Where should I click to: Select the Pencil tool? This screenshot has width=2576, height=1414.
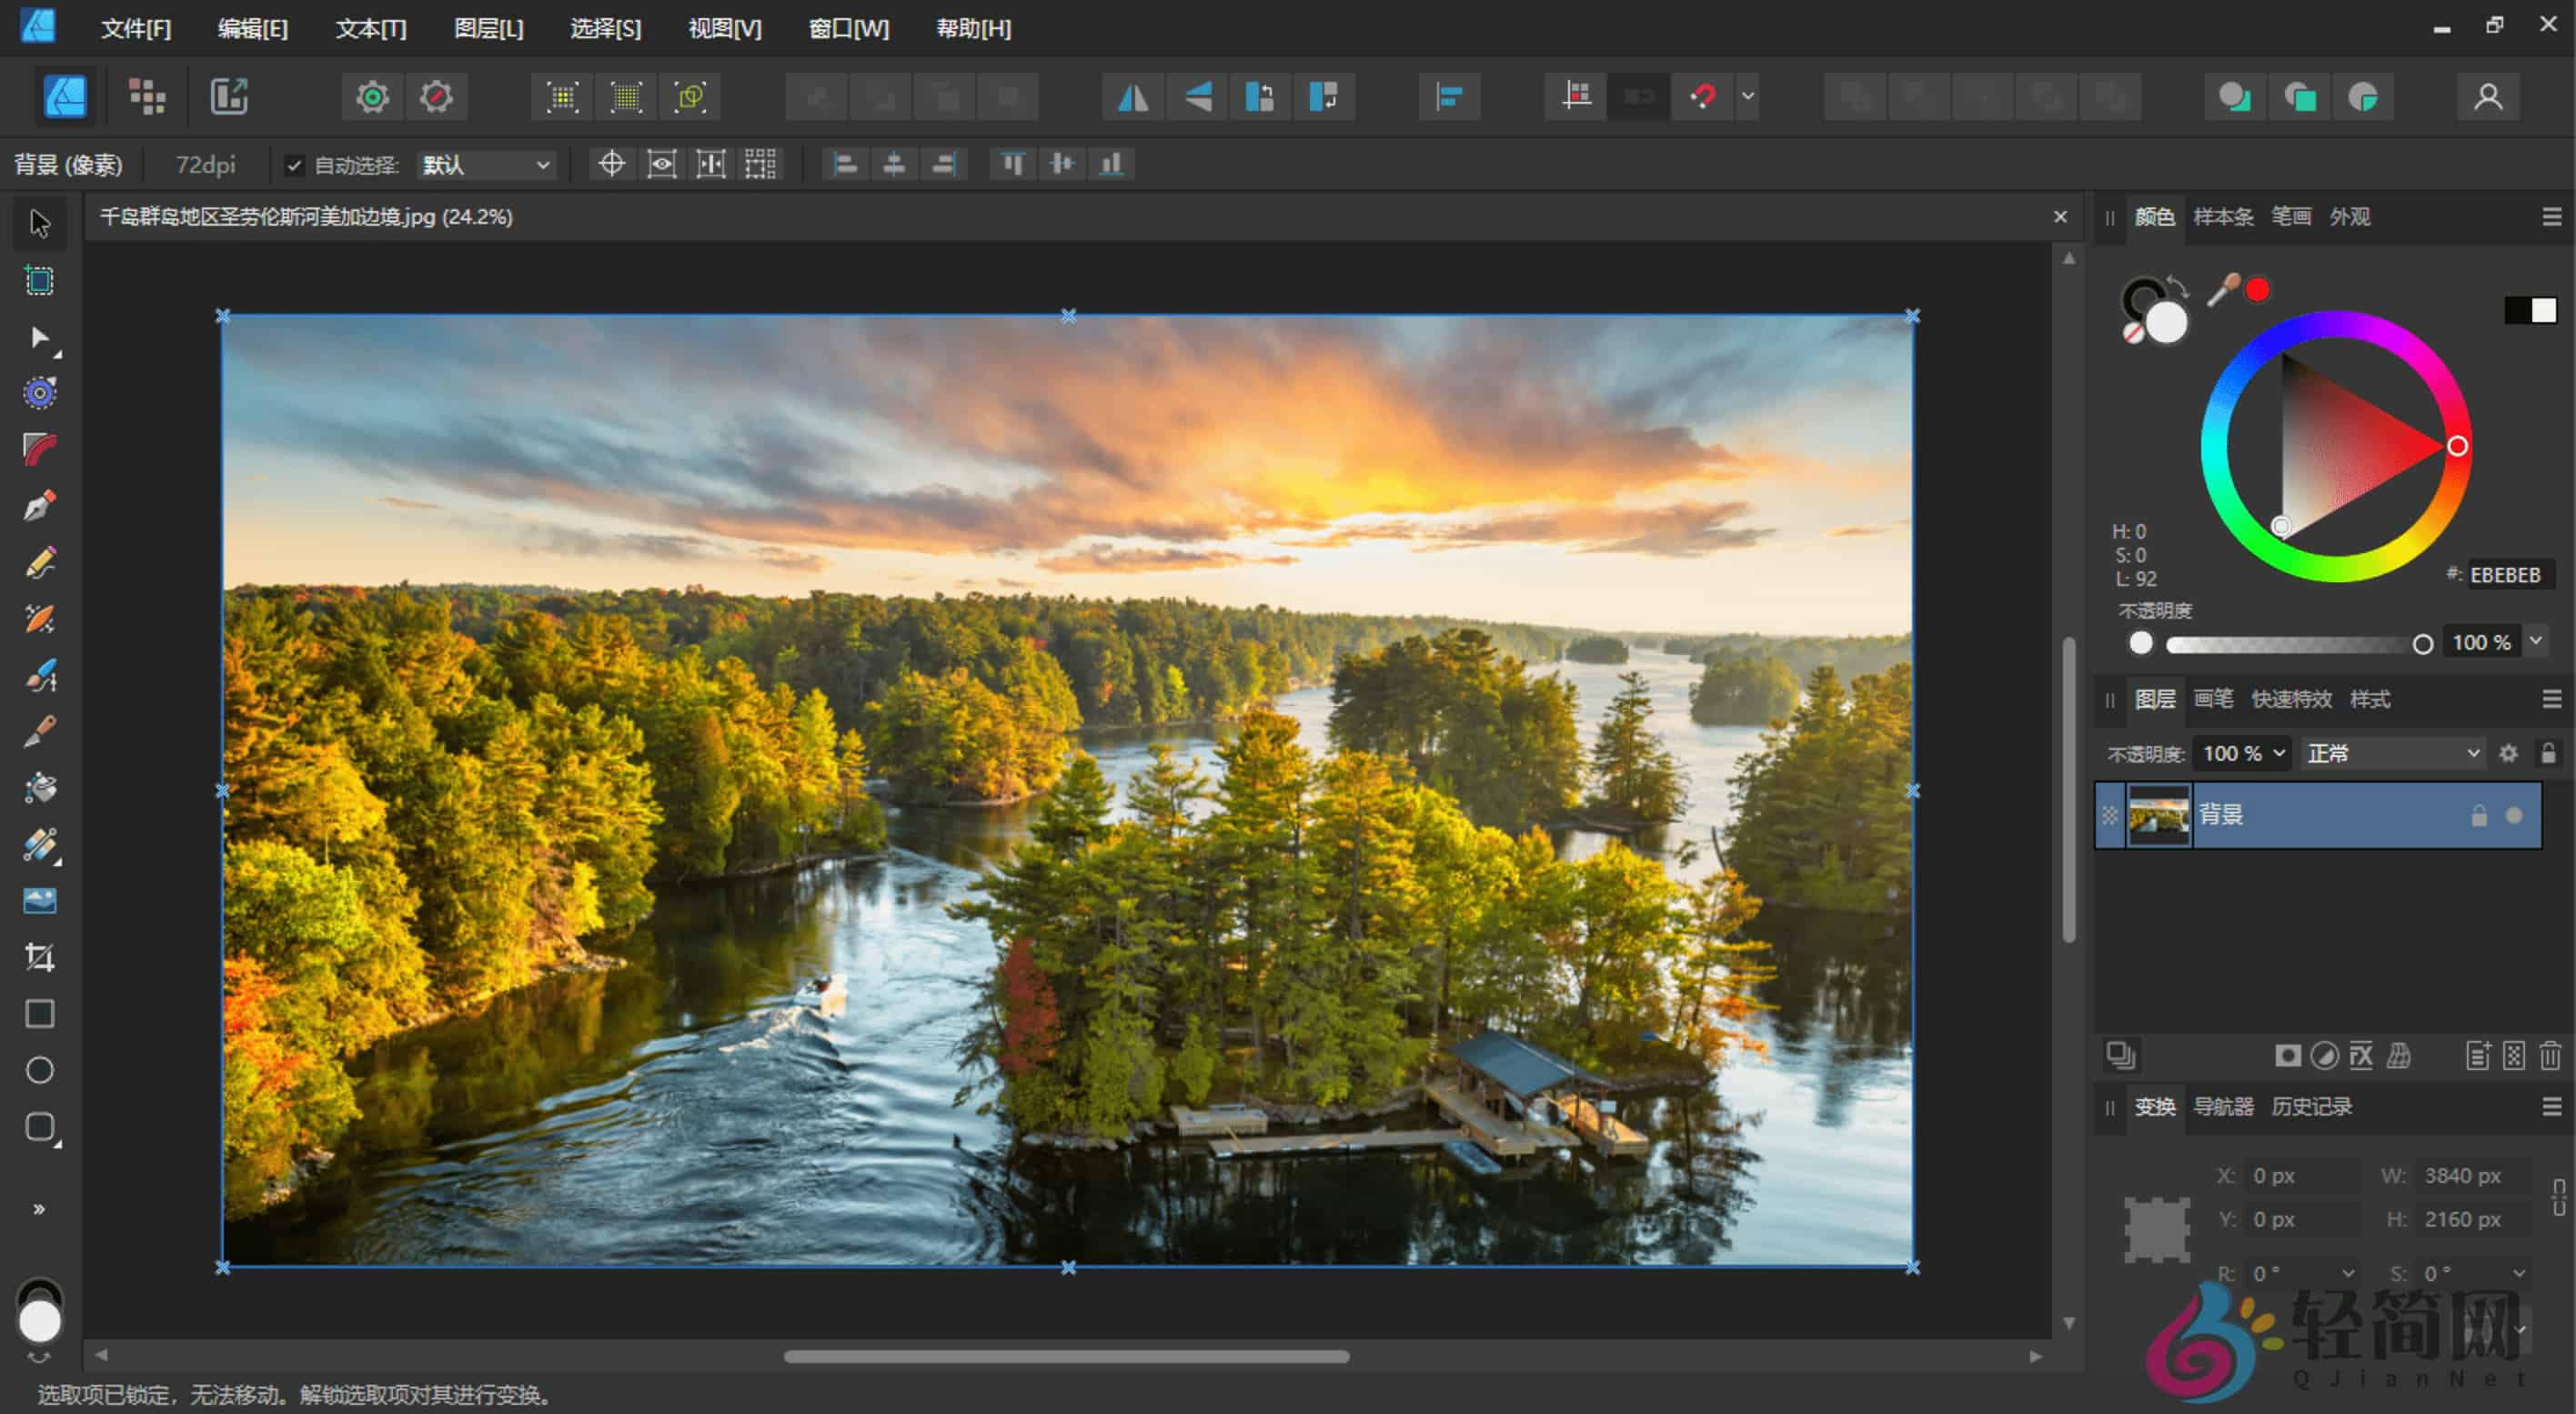coord(40,561)
